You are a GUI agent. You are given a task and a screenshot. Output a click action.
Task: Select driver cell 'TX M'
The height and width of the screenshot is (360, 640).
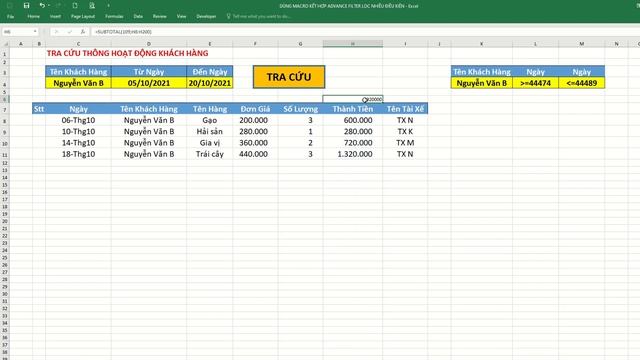coord(405,143)
